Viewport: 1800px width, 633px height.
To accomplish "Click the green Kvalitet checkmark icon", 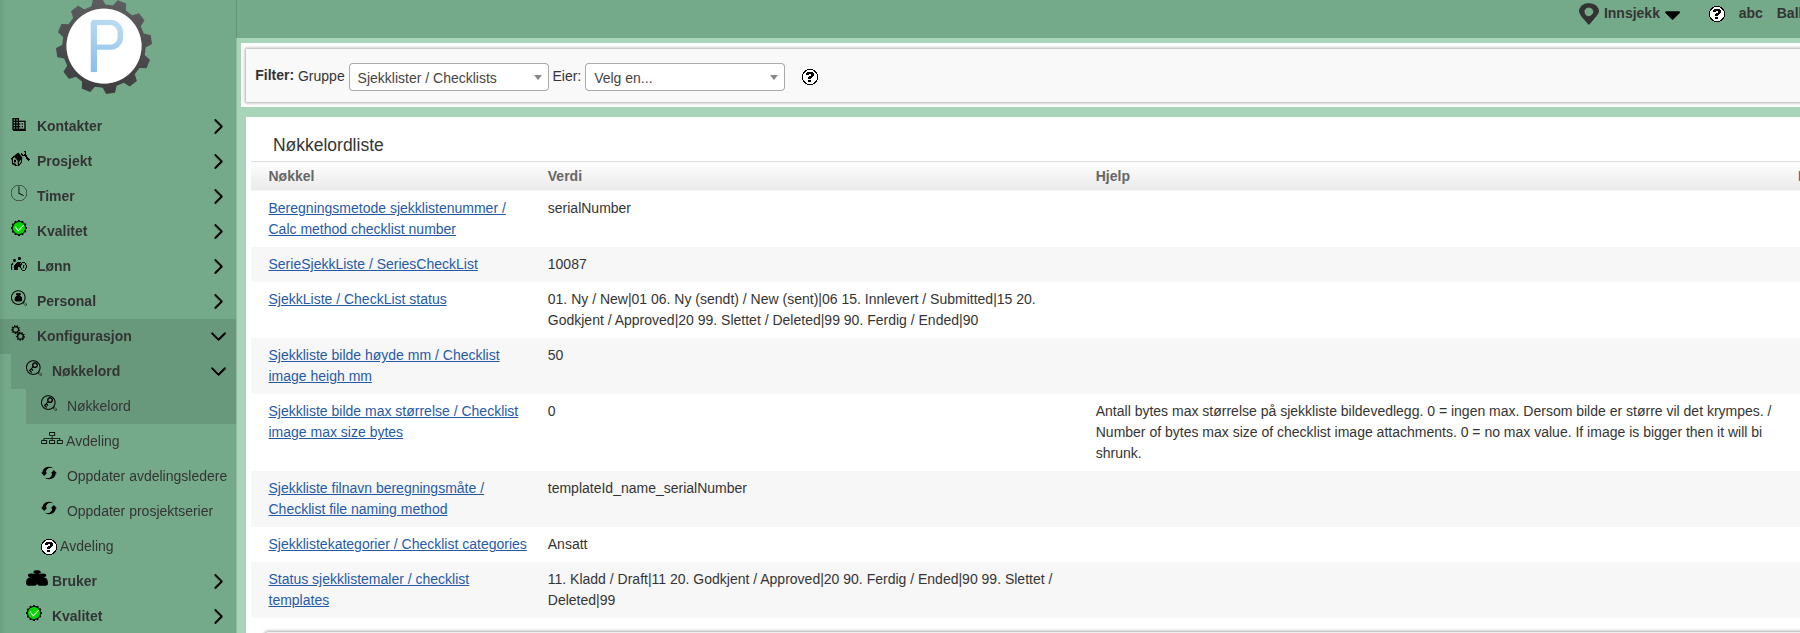I will click(19, 229).
